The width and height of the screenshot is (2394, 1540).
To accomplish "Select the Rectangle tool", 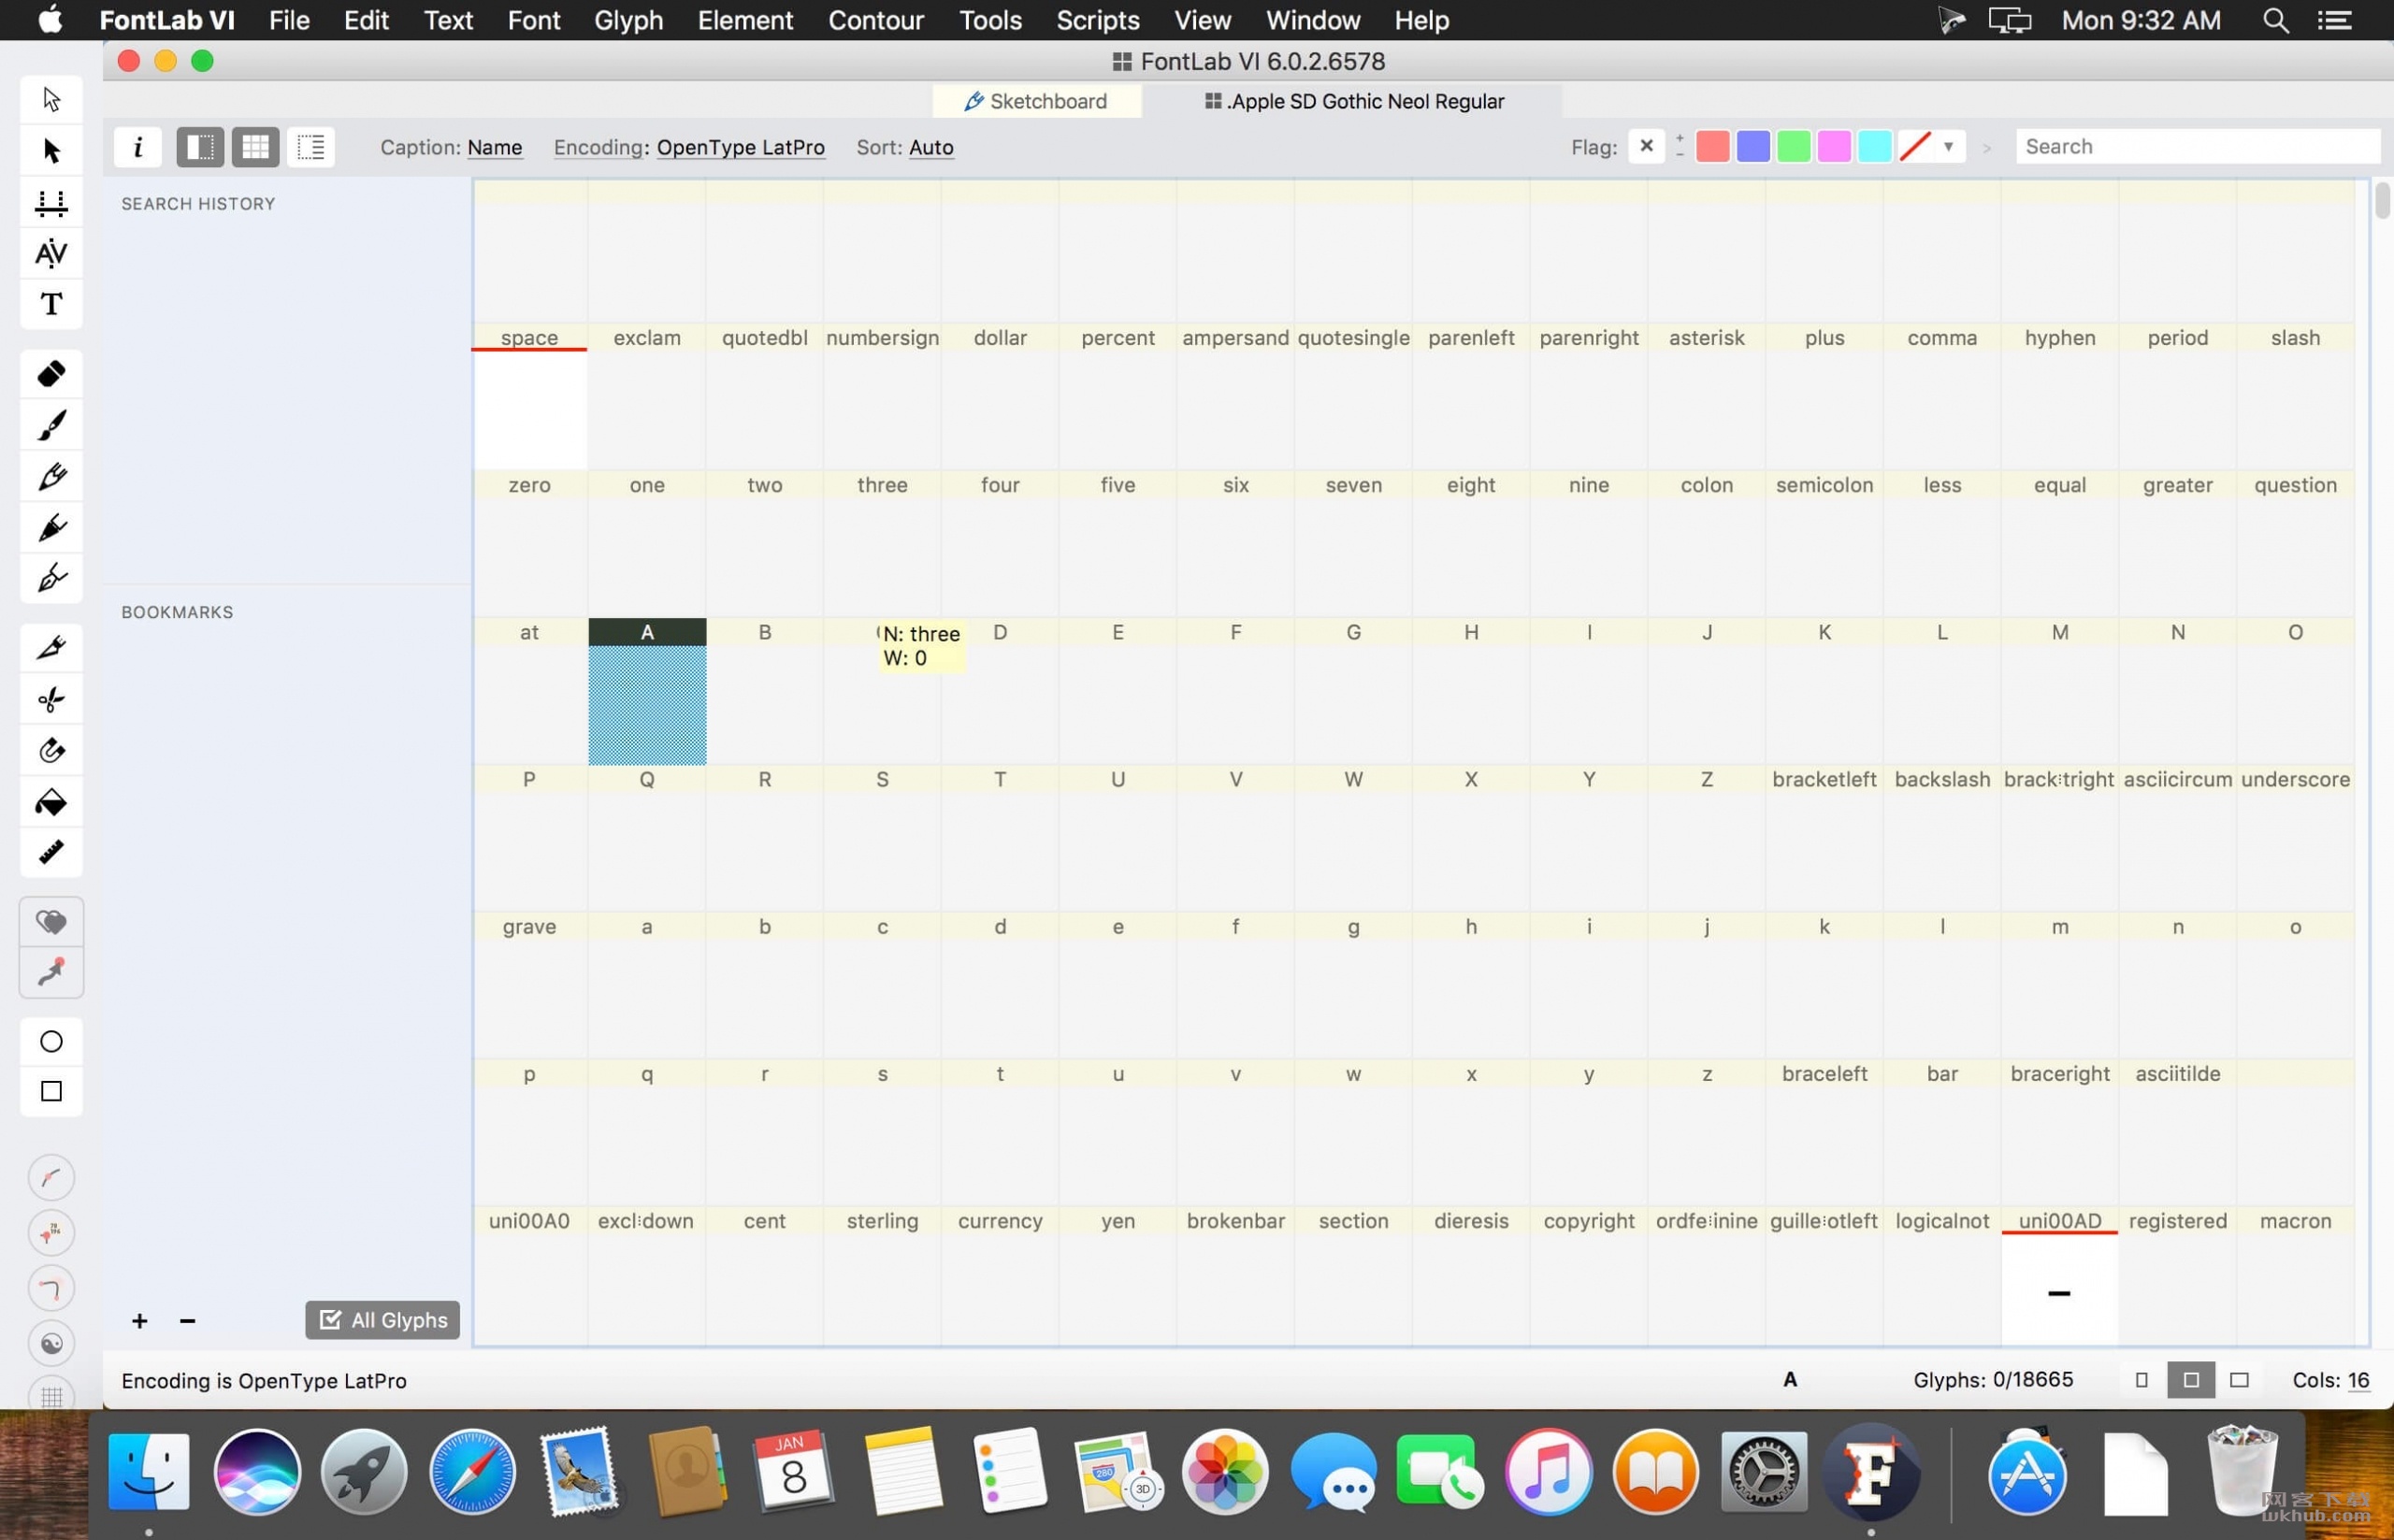I will pos(51,1092).
